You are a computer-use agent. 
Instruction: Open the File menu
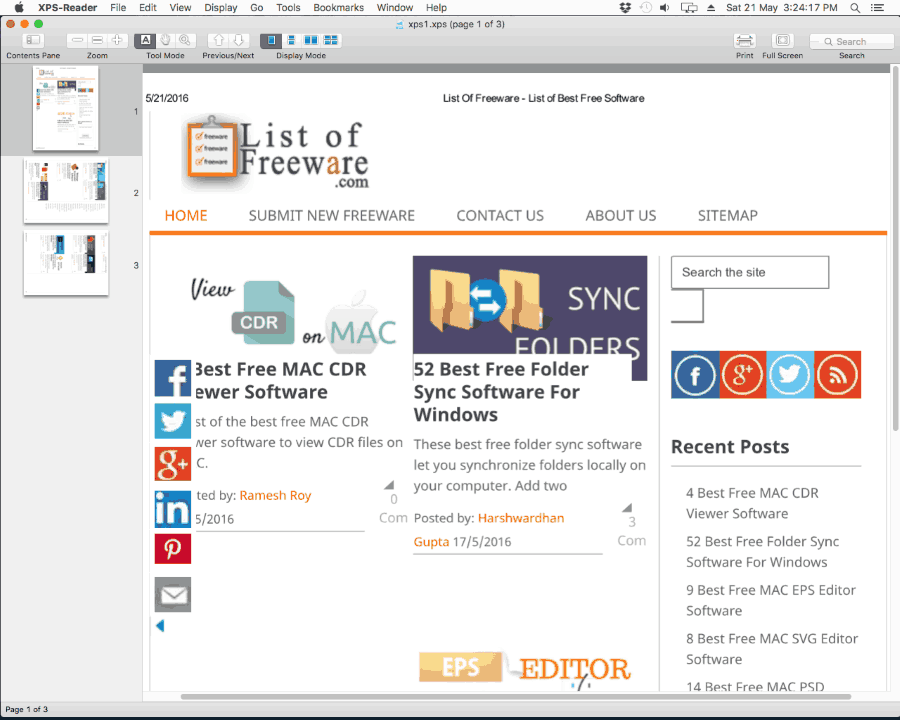click(118, 7)
